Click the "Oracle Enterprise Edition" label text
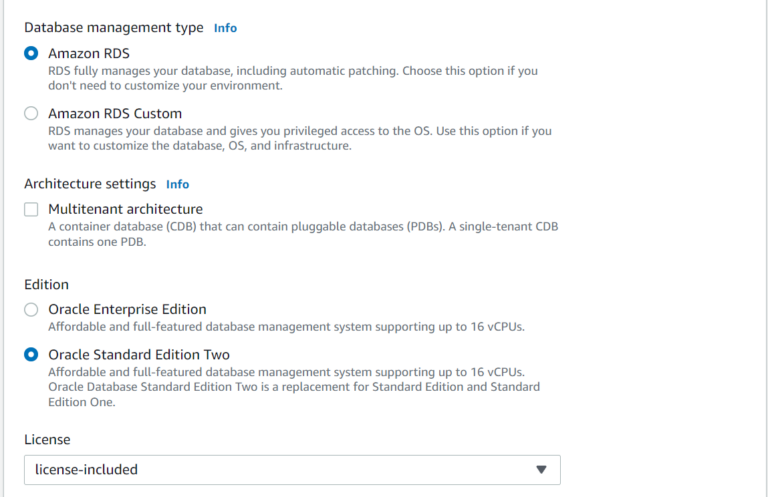768x497 pixels. (127, 310)
